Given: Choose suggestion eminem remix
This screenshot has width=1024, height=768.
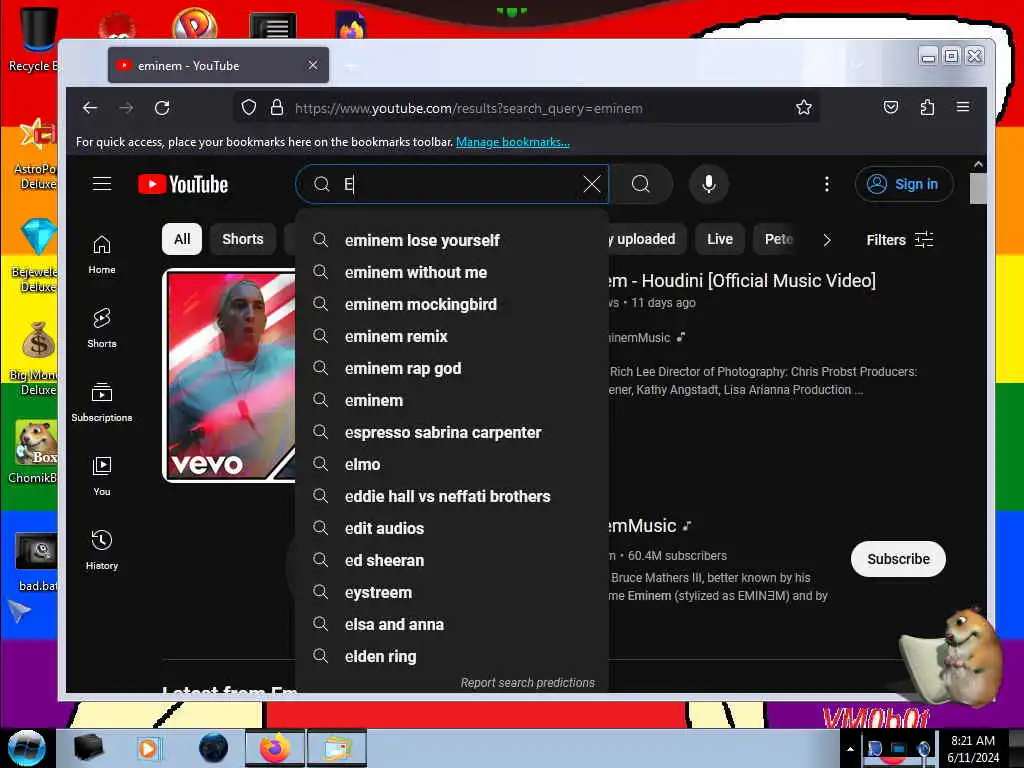Looking at the screenshot, I should click(452, 336).
